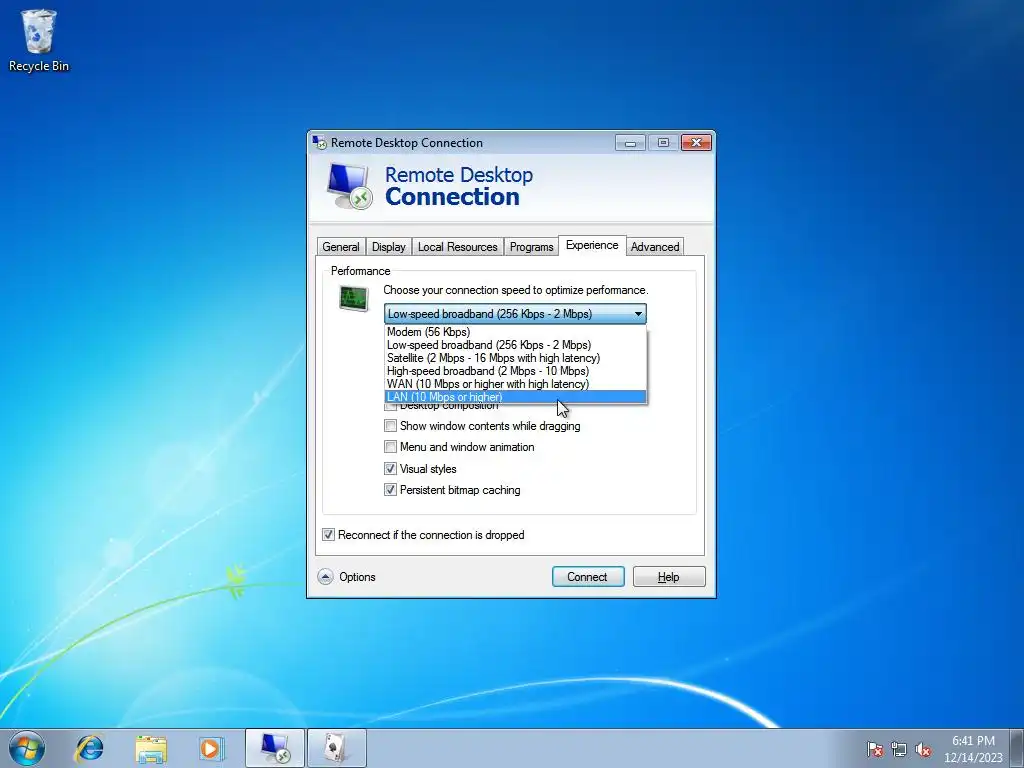Open Windows Media Player from the taskbar
This screenshot has height=768, width=1024.
[x=212, y=748]
